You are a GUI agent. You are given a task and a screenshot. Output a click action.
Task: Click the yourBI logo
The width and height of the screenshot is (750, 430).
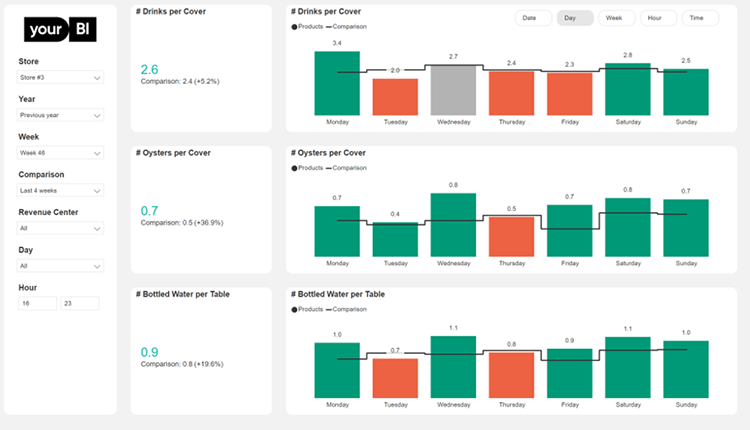coord(58,29)
